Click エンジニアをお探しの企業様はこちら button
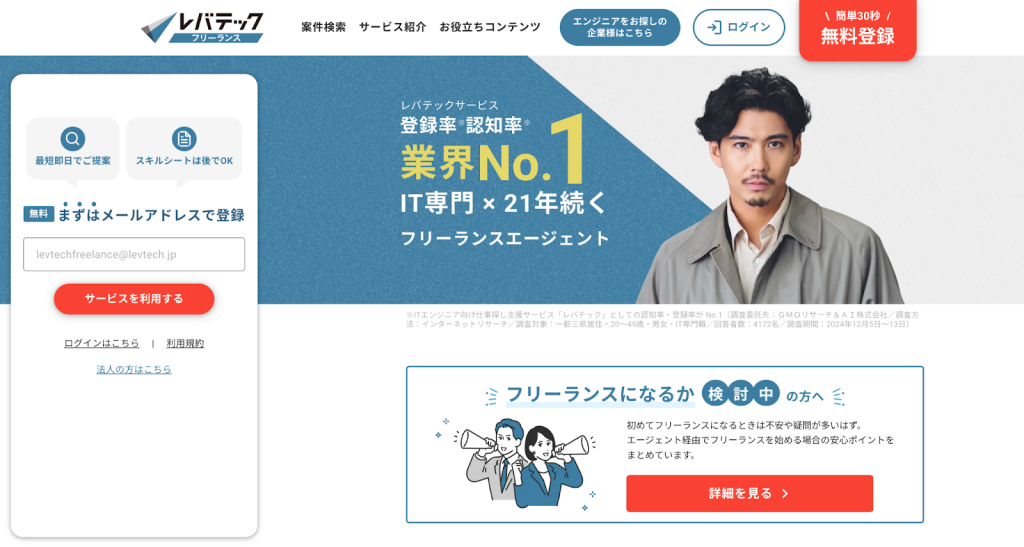Screen dimensions: 1024x547 click(x=620, y=27)
